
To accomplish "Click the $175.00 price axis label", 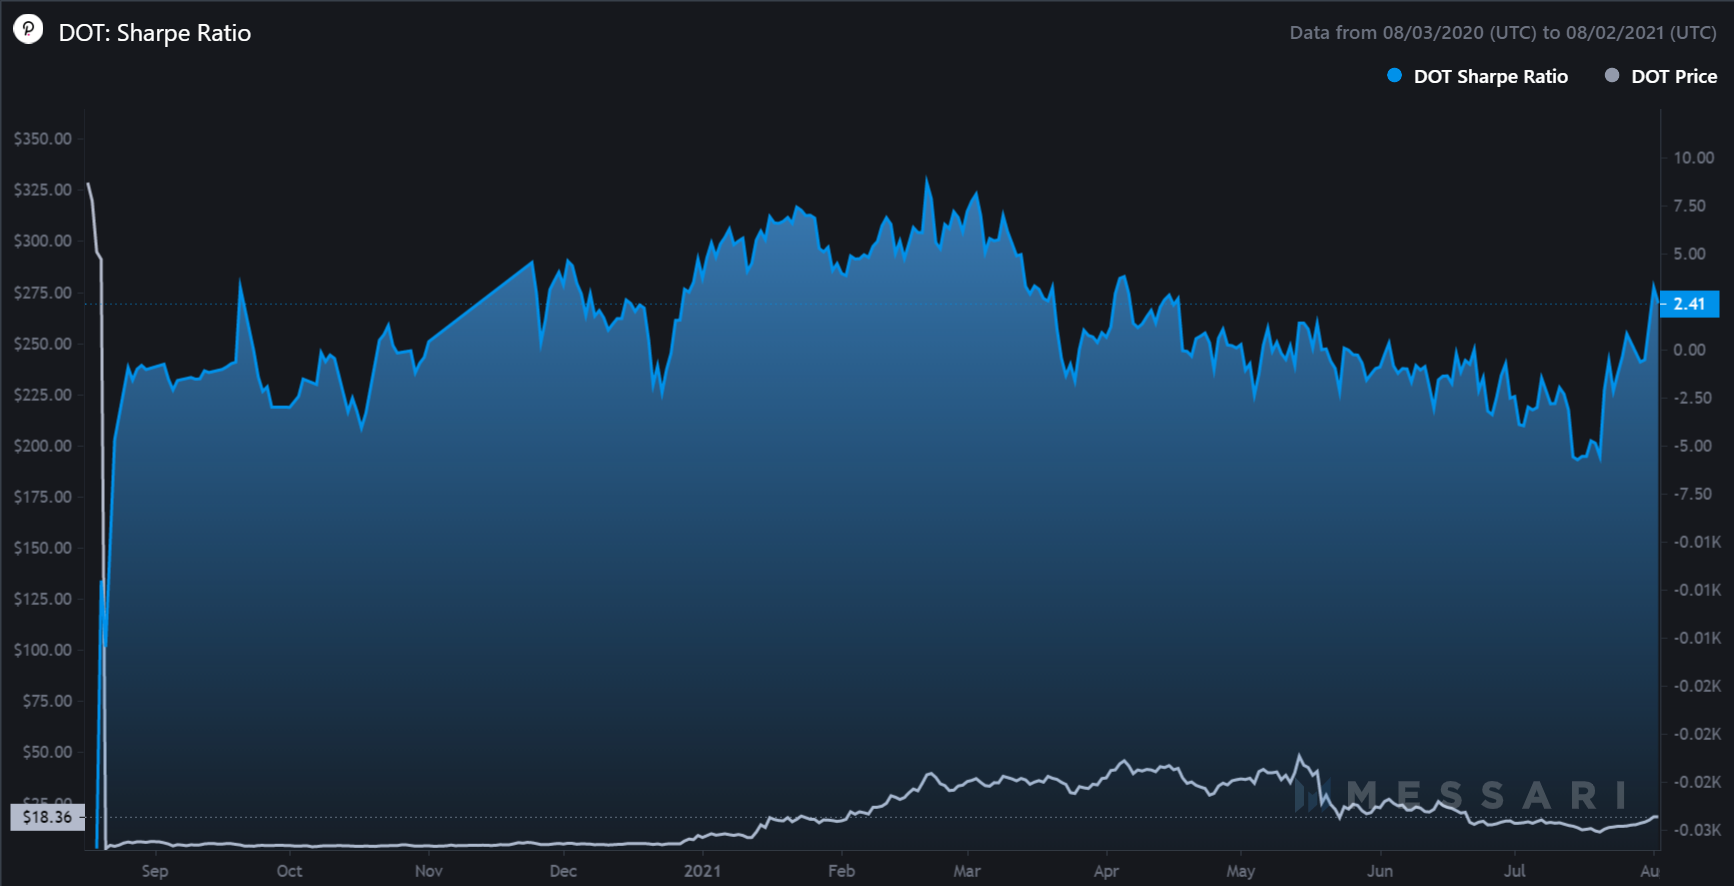I will [x=43, y=497].
